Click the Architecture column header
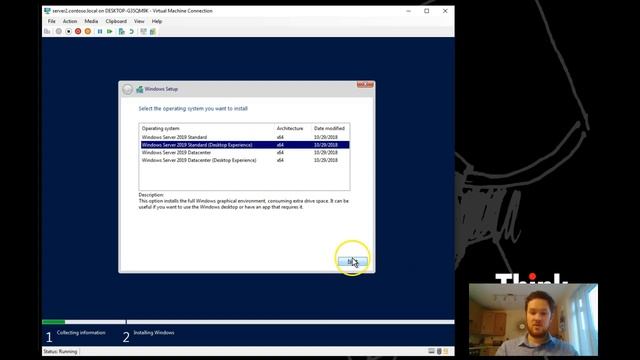640x360 pixels. coord(290,129)
